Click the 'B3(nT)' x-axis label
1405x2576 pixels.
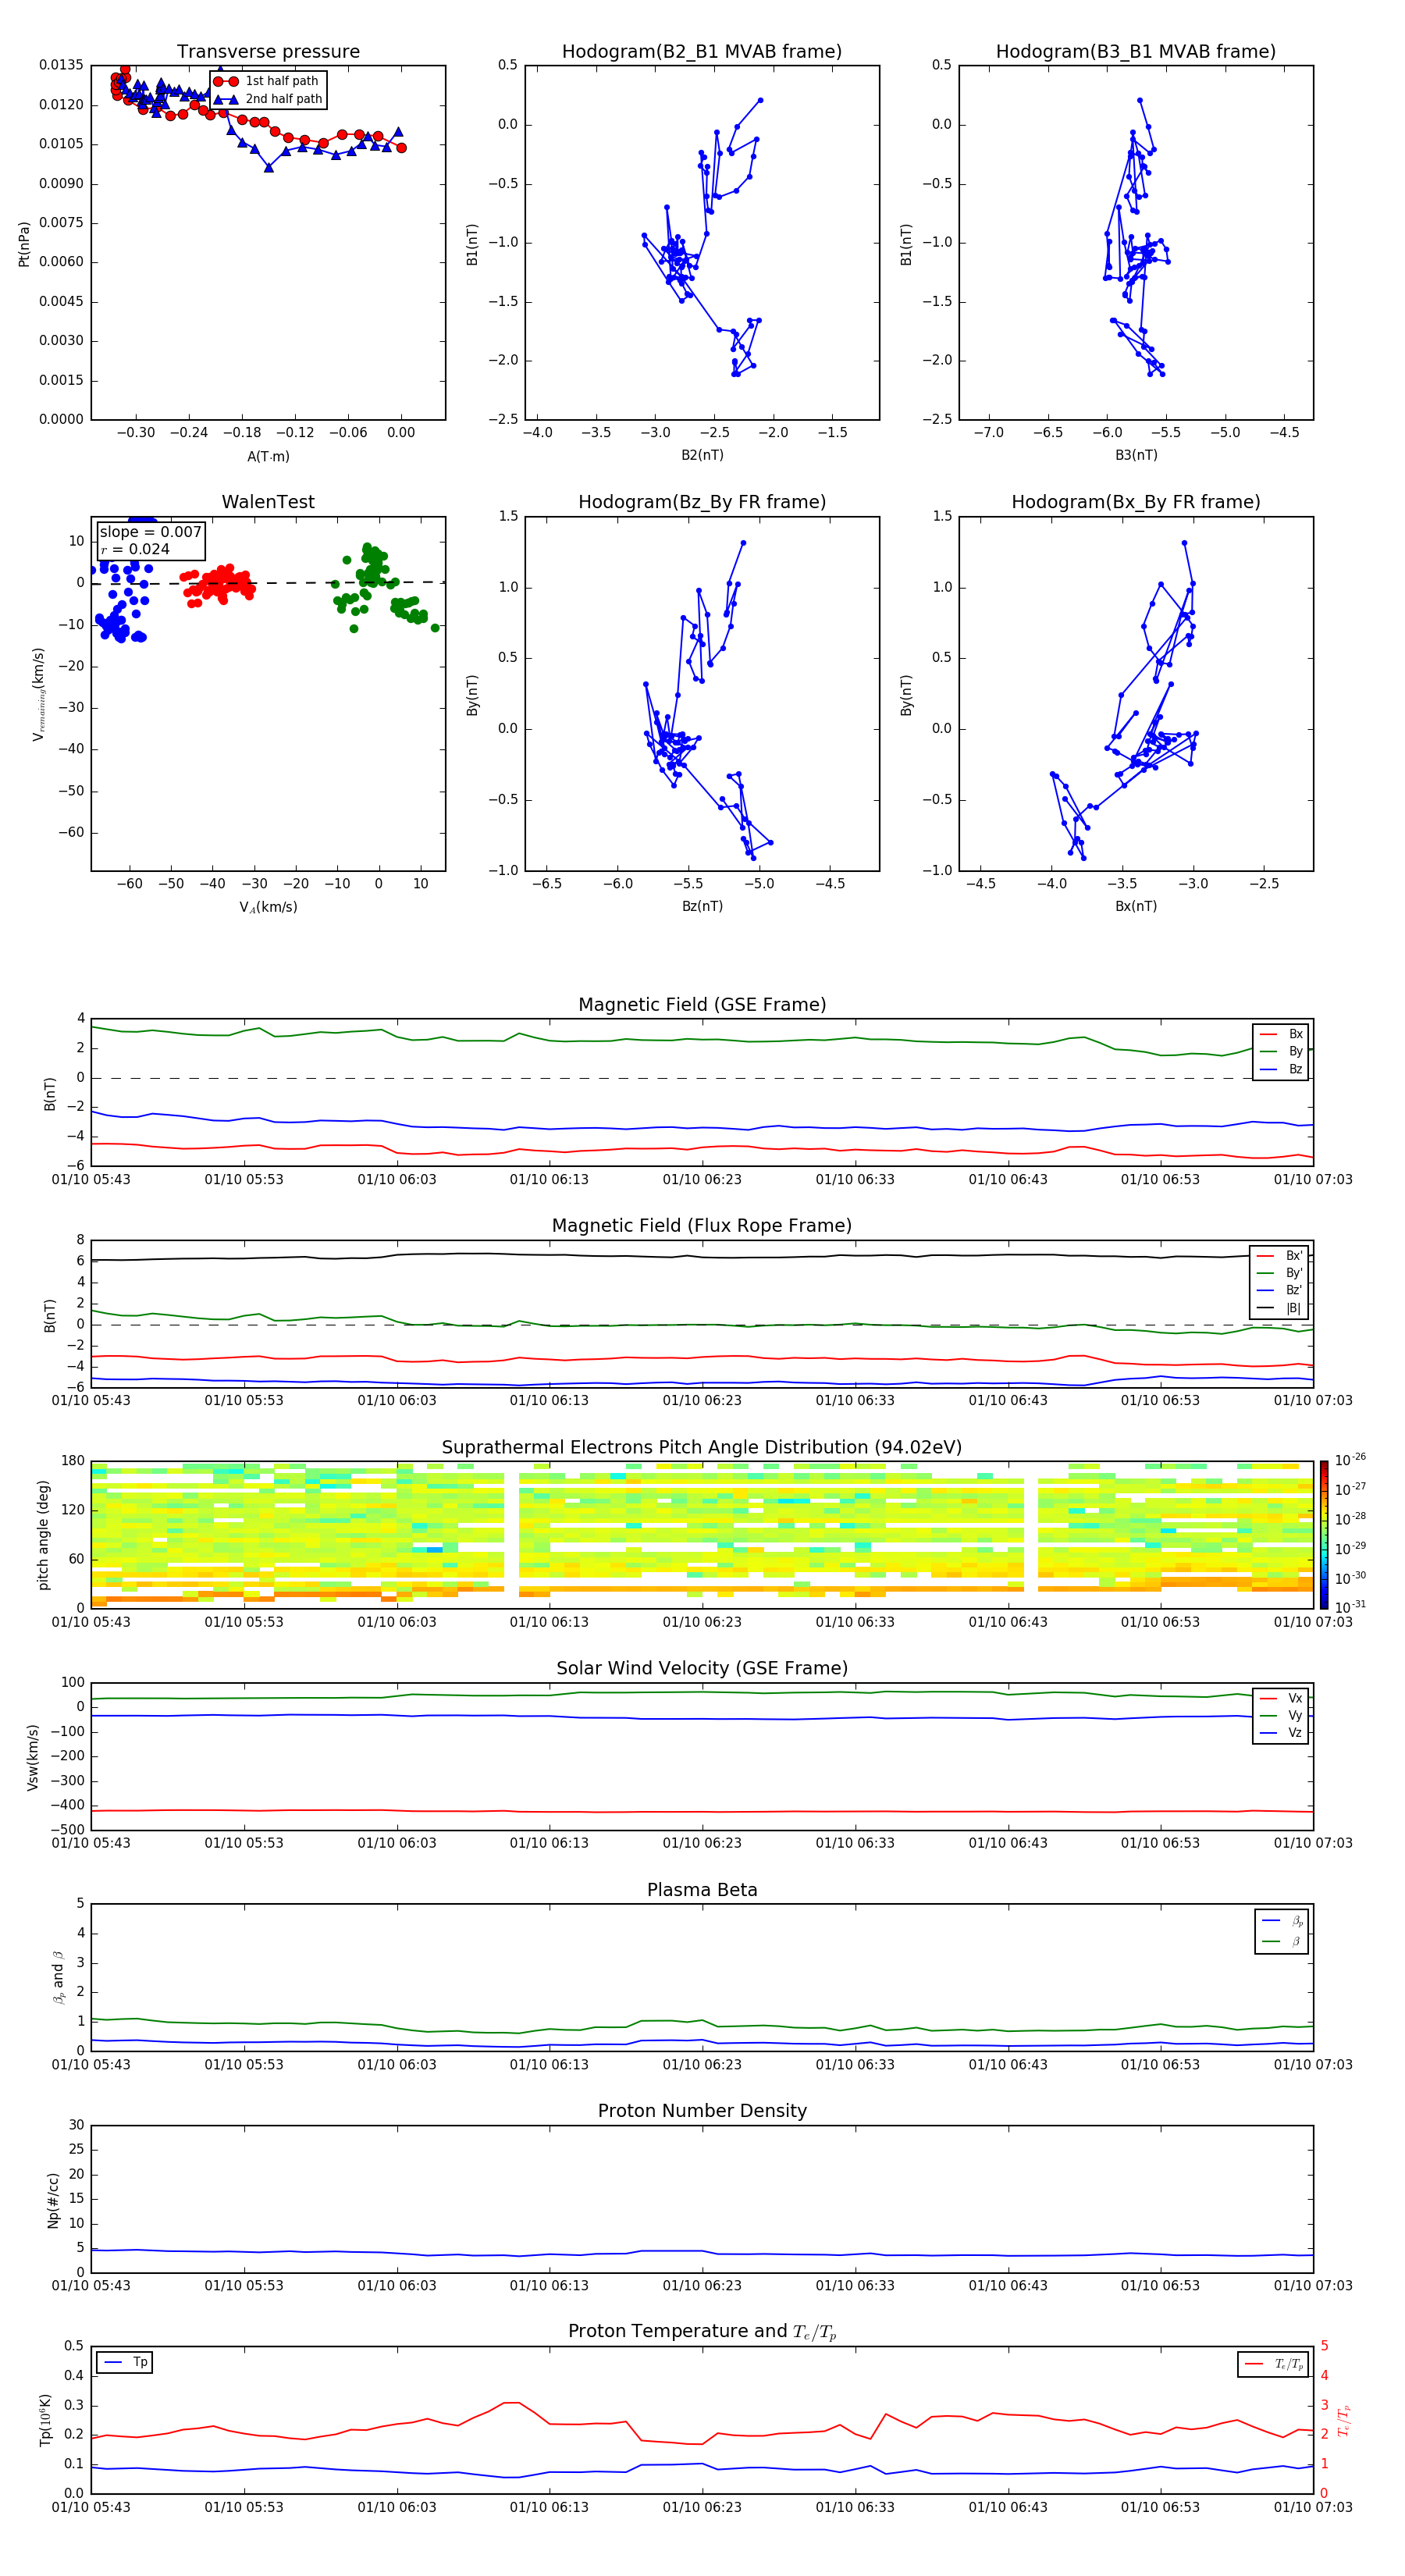1136,455
